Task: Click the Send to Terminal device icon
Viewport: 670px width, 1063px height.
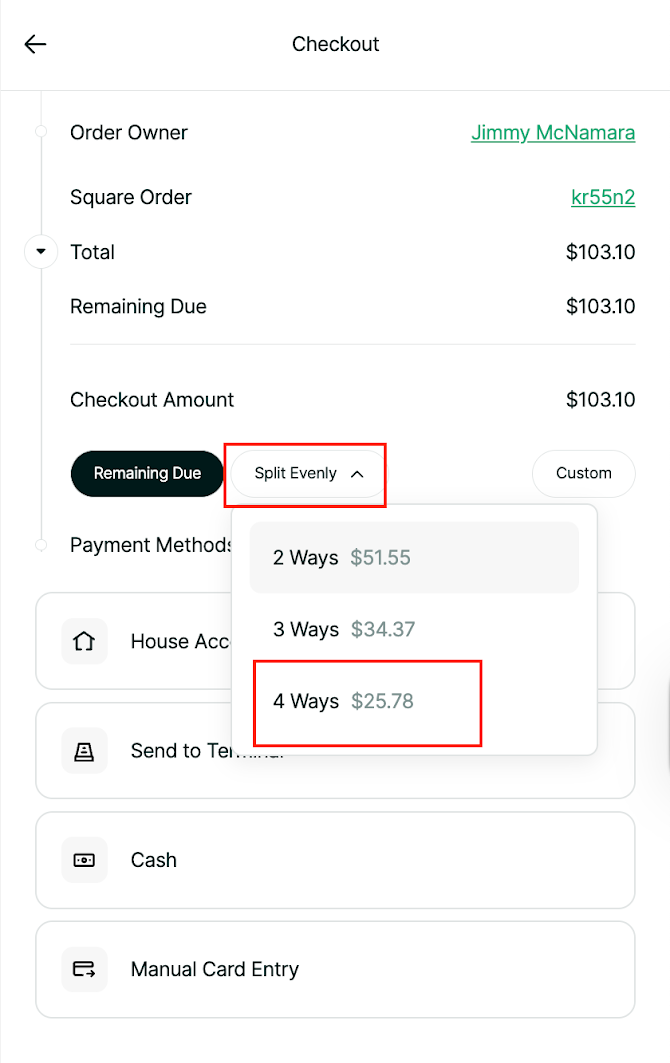Action: point(84,751)
